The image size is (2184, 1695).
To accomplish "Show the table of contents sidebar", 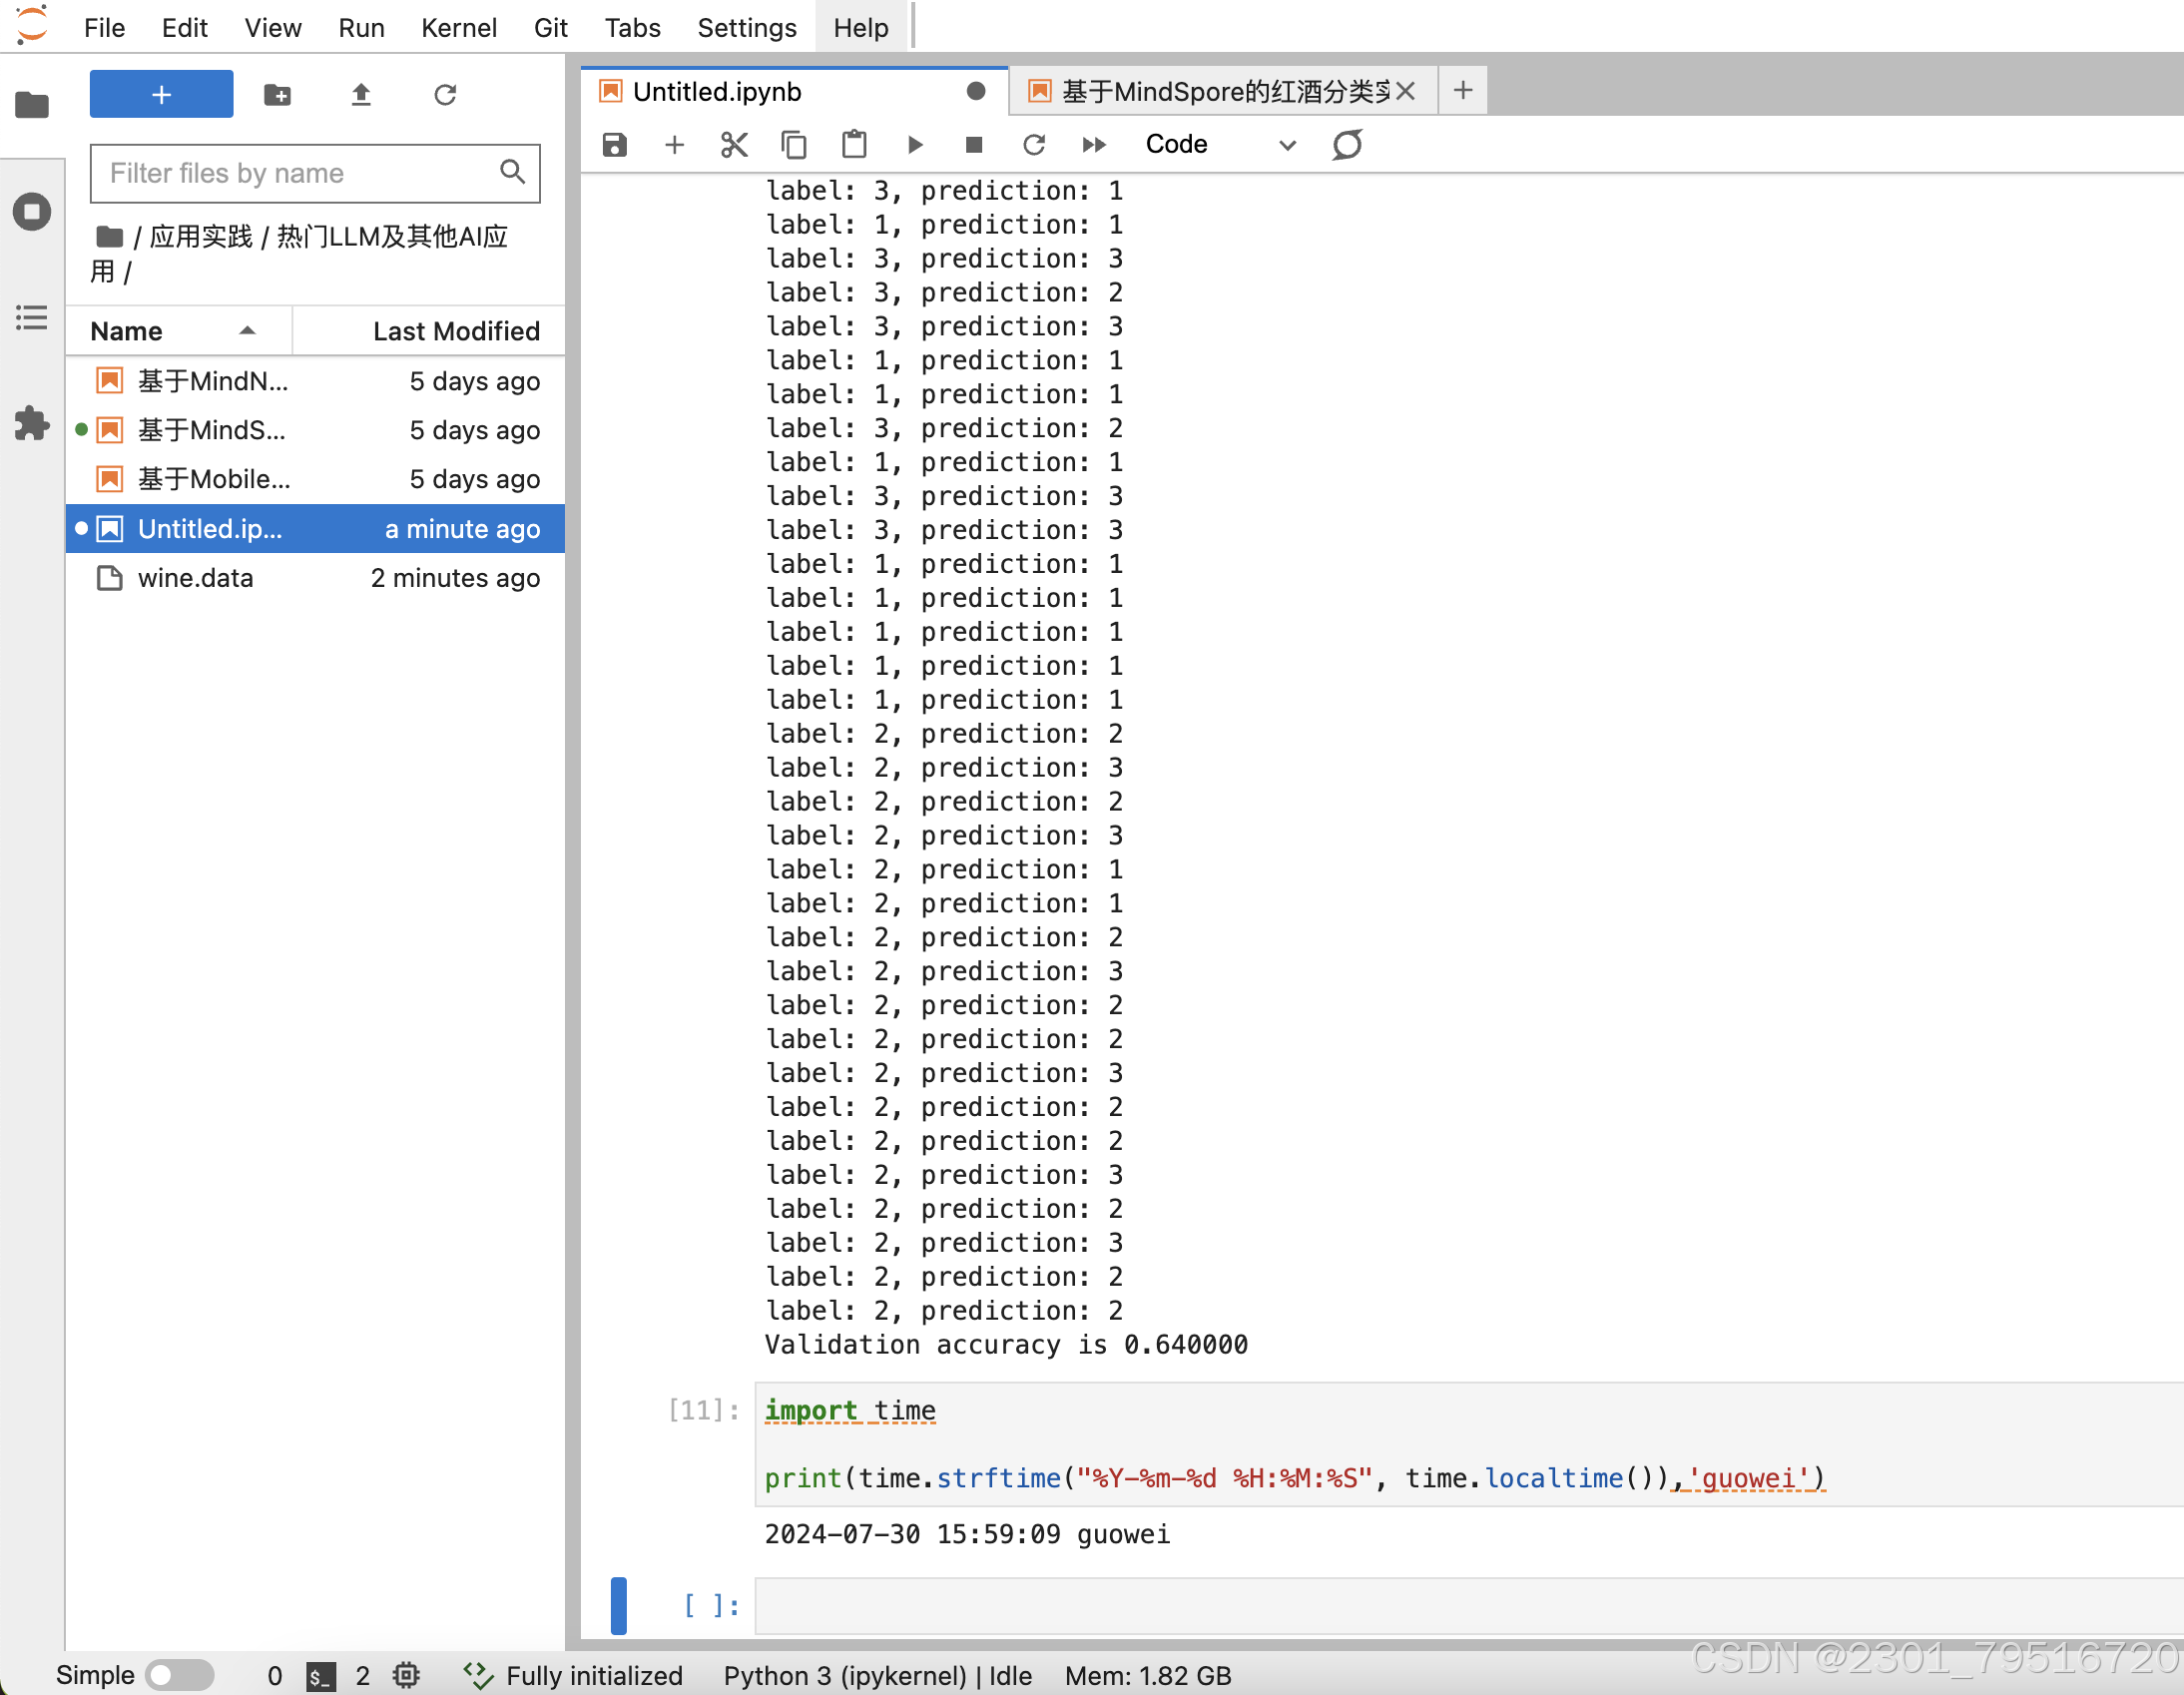I will (x=32, y=318).
